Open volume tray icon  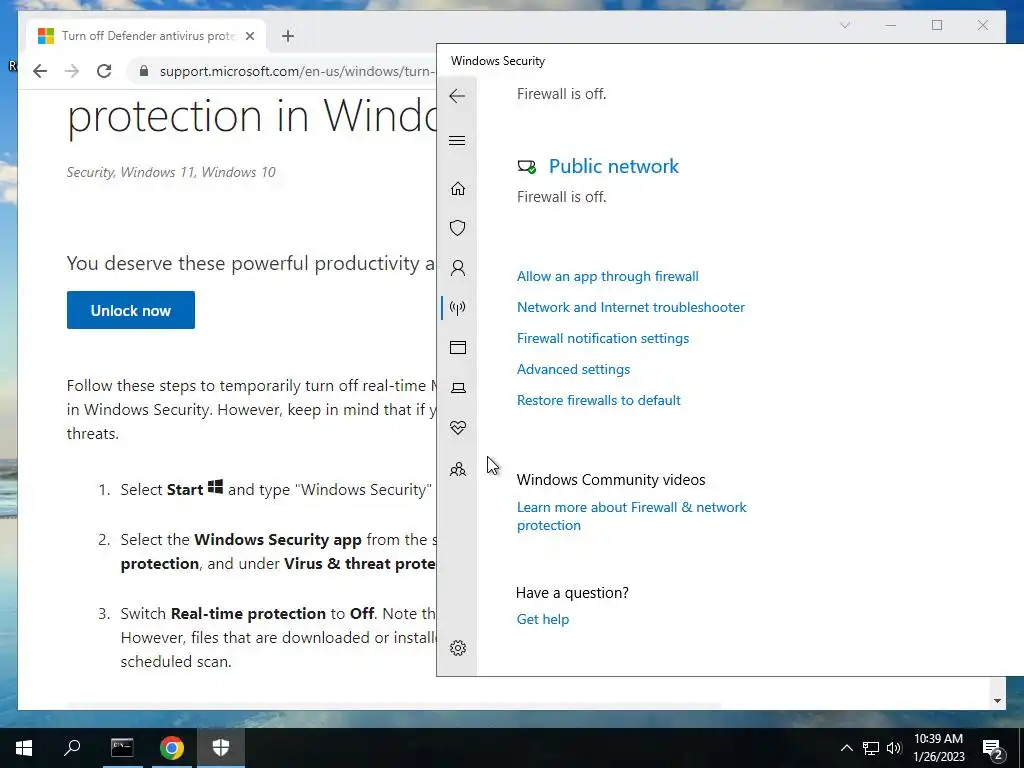(894, 748)
